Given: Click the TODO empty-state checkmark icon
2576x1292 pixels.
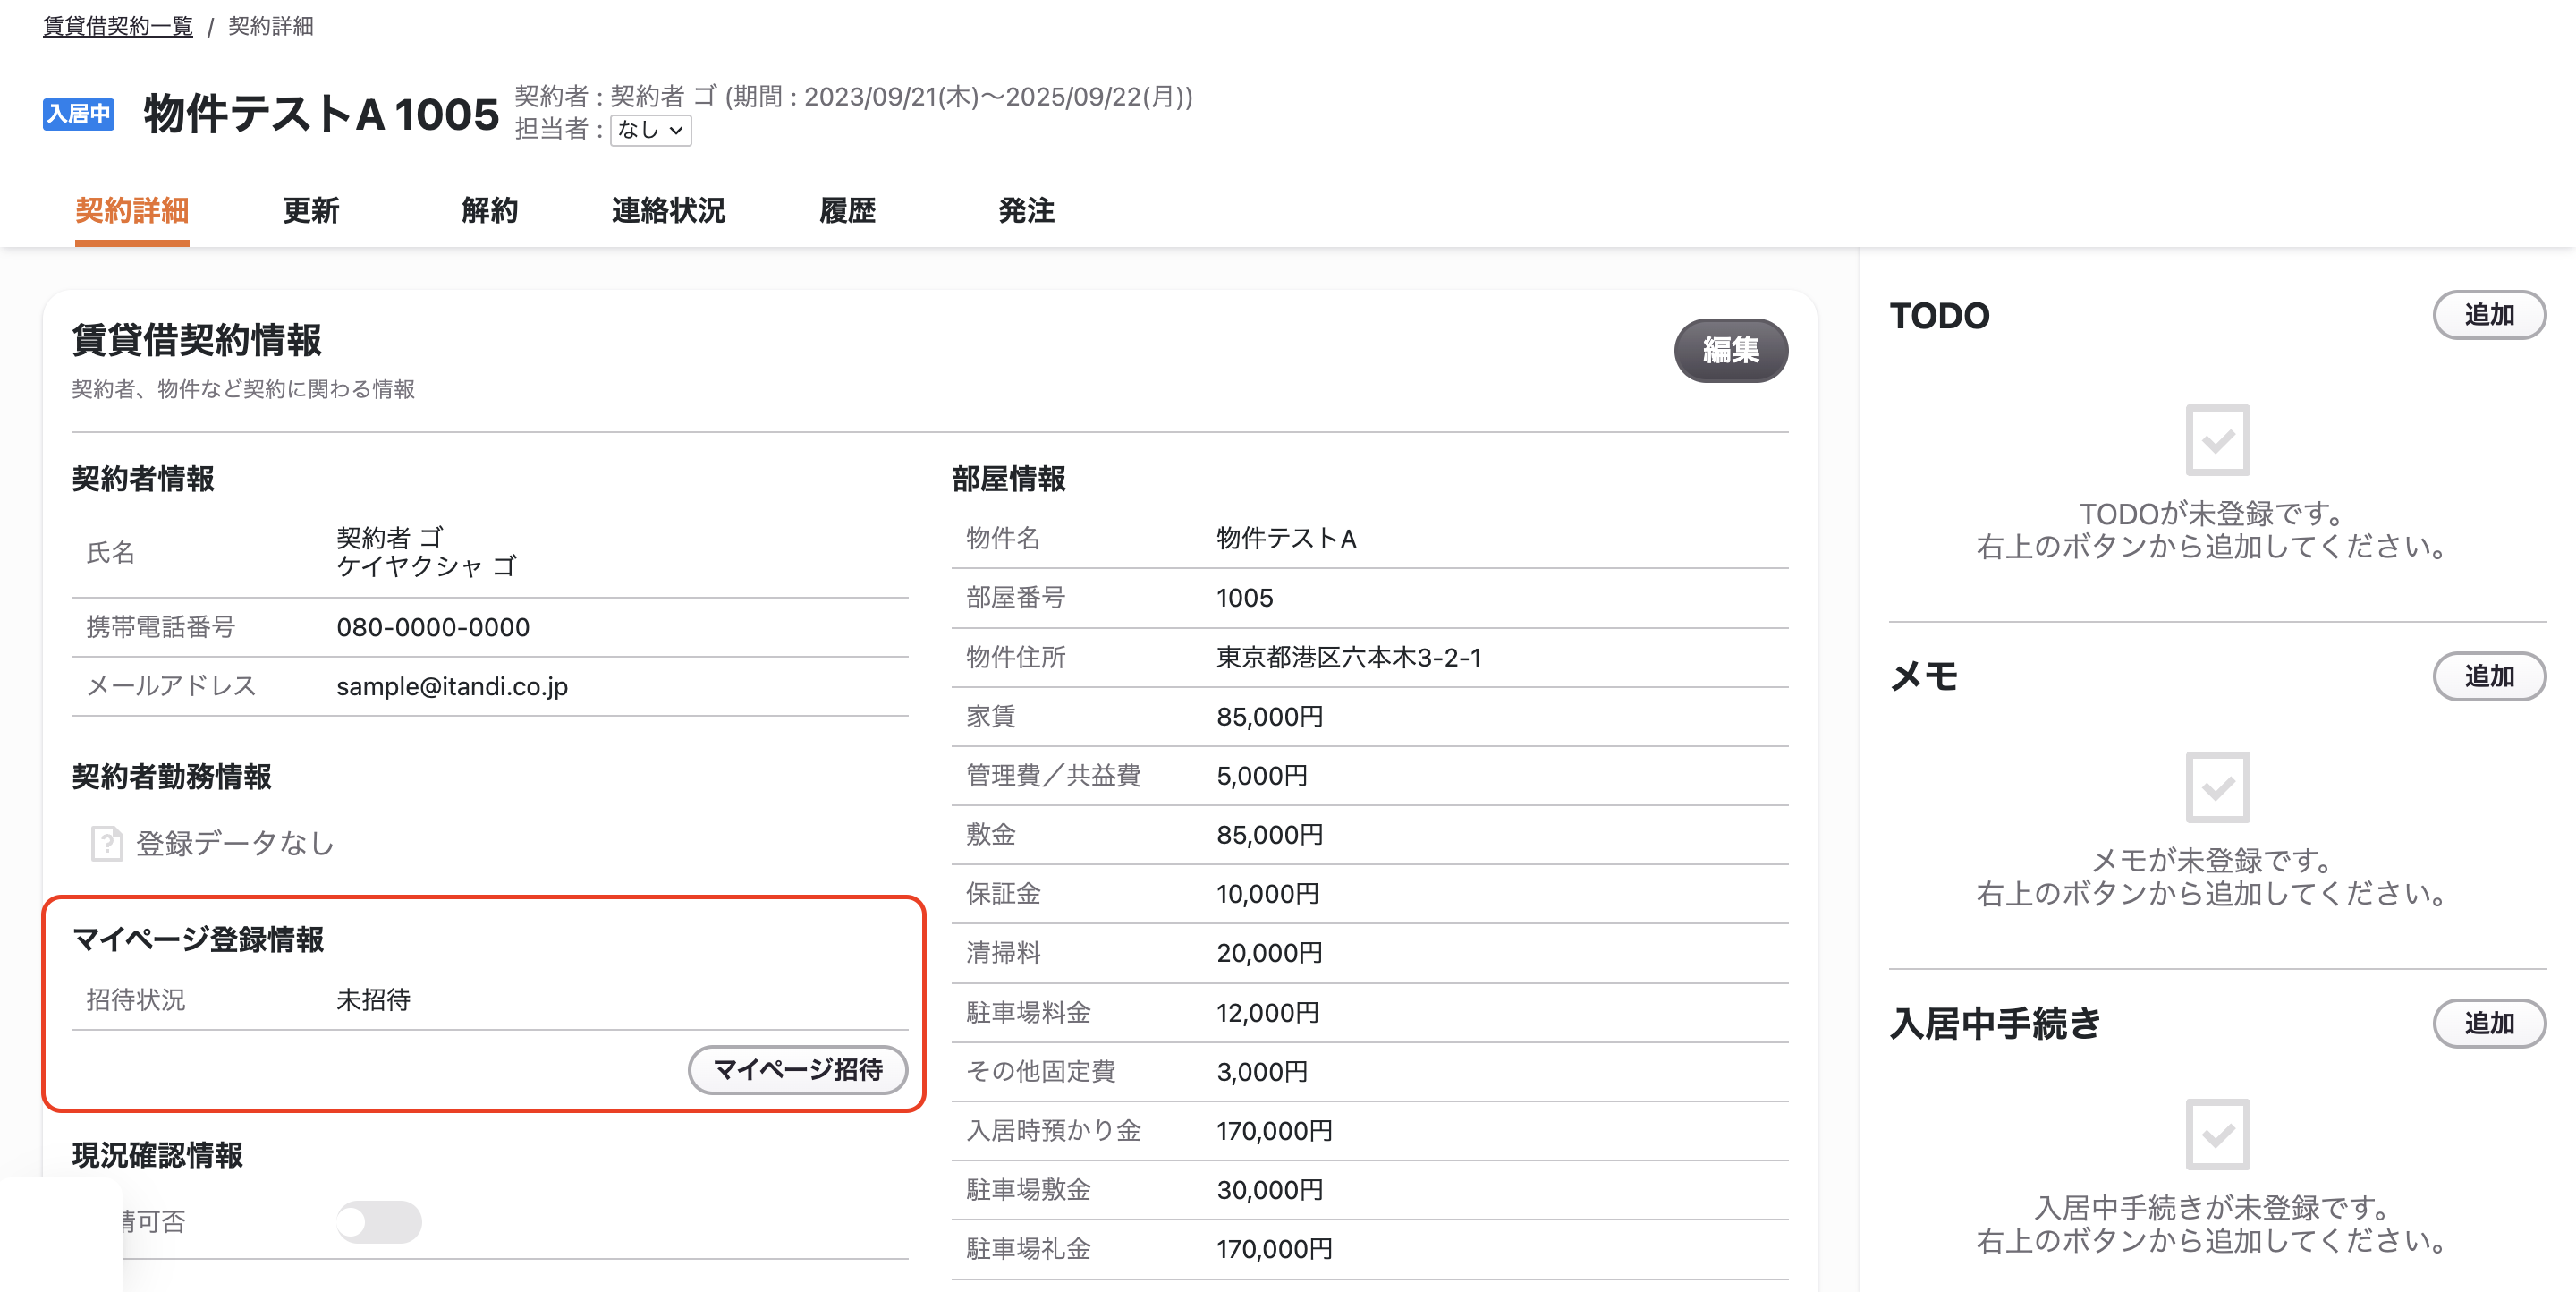Looking at the screenshot, I should pos(2217,440).
